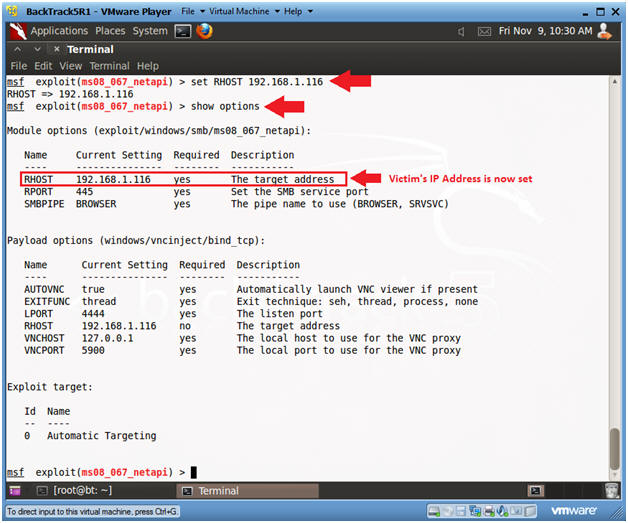Click 'Module options' header line
Image resolution: width=628 pixels, height=523 pixels.
(x=159, y=131)
